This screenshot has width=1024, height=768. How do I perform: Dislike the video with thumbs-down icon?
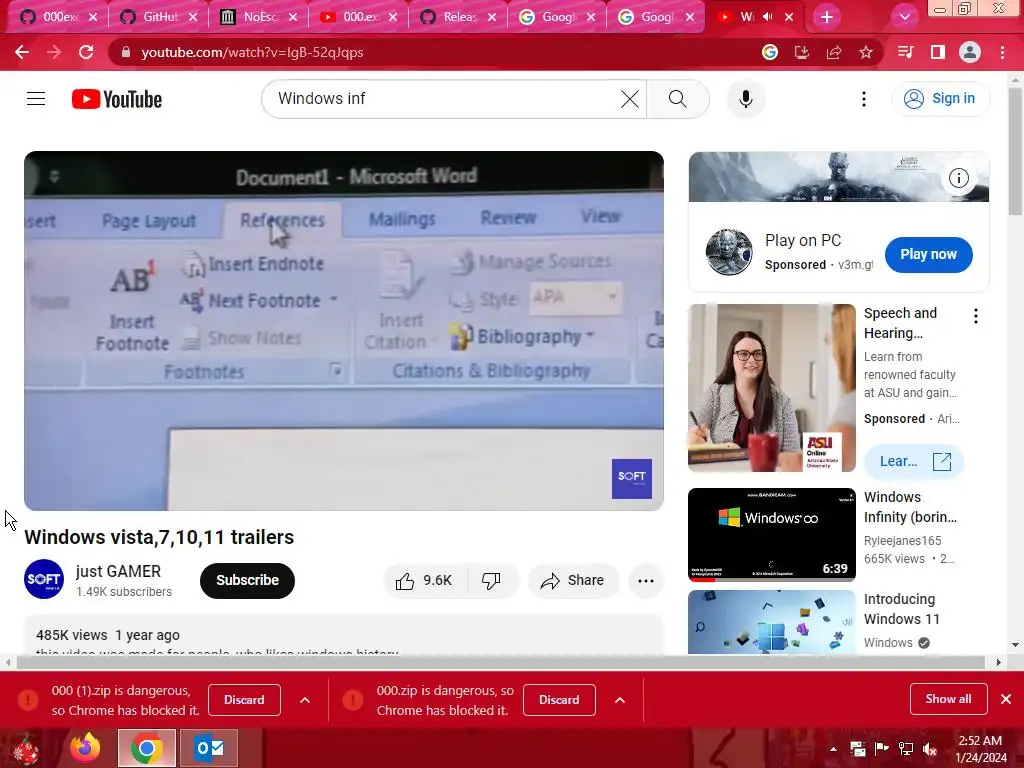[x=491, y=581]
